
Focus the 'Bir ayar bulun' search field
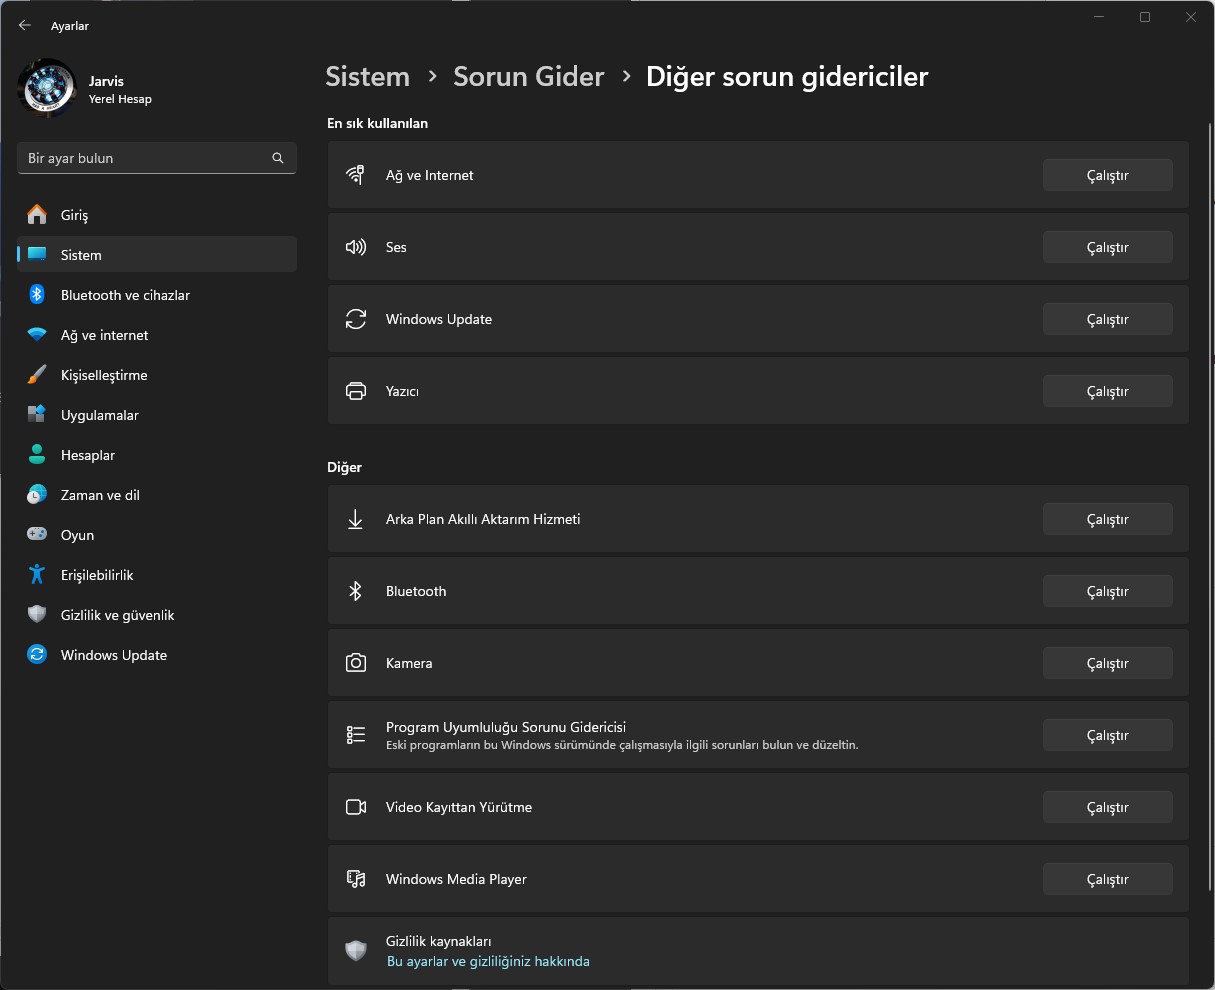coord(157,158)
